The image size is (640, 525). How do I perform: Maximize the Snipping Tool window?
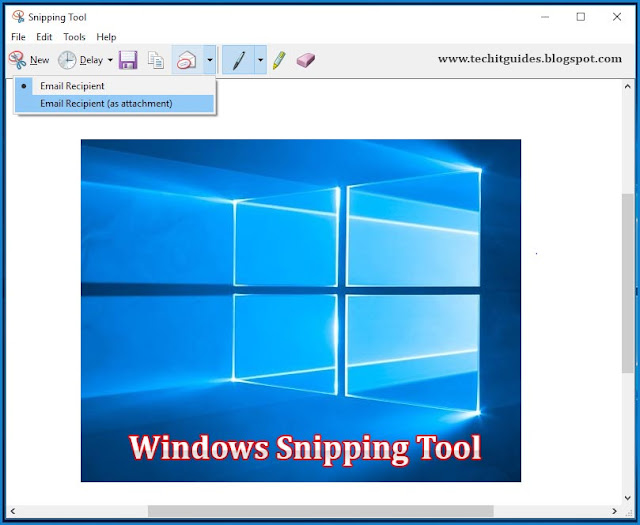coord(581,17)
